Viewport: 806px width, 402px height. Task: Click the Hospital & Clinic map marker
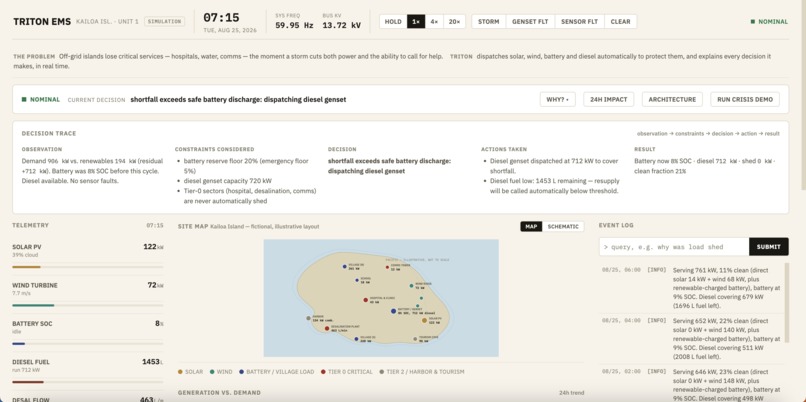coord(365,300)
